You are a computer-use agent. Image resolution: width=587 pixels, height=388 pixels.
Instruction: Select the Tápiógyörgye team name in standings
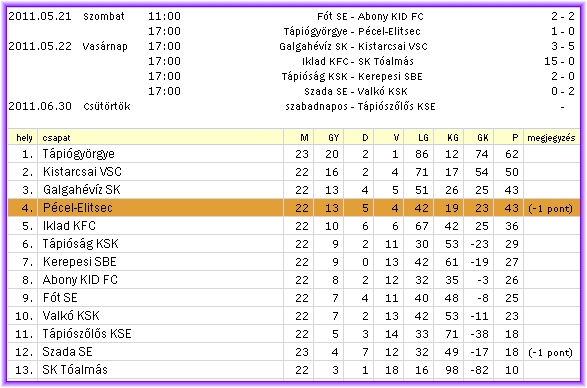[79, 154]
